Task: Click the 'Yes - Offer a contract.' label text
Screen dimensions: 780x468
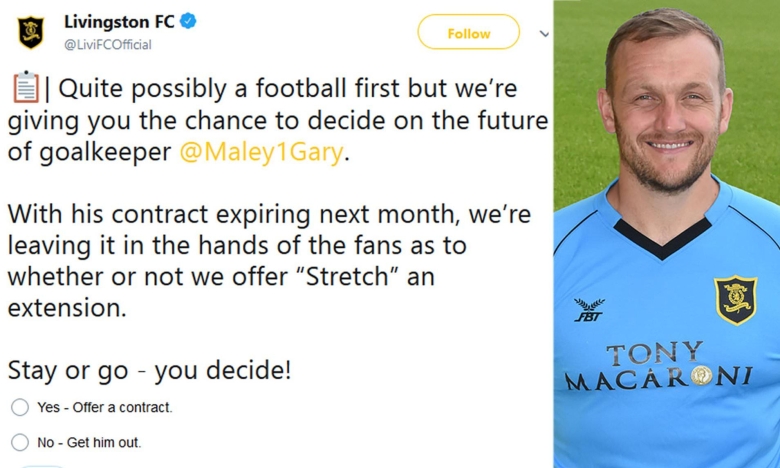Action: pos(104,407)
